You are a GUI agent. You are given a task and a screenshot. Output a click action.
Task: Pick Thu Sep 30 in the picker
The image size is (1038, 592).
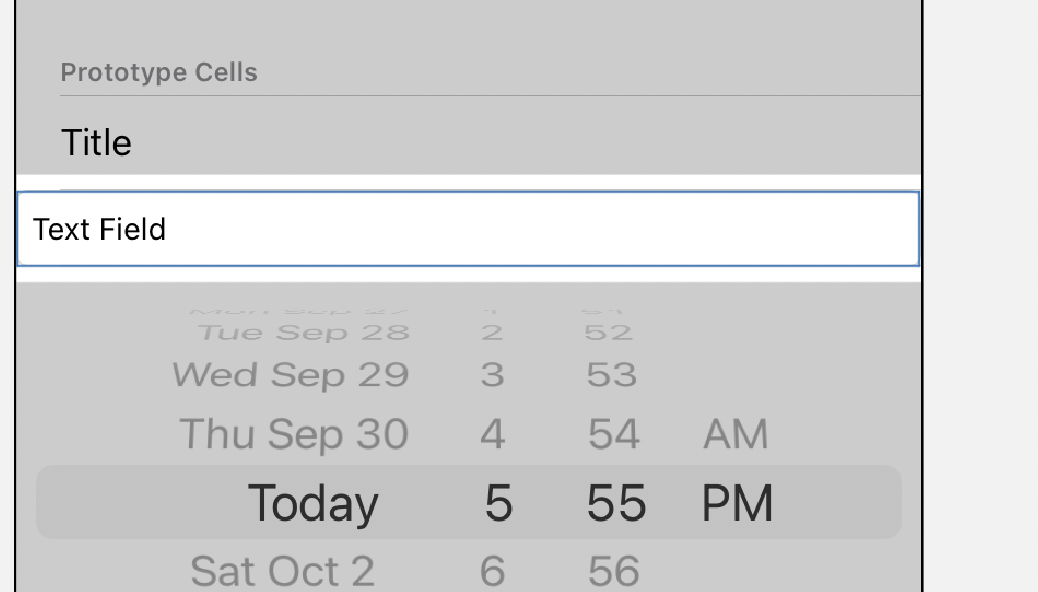pyautogui.click(x=293, y=435)
